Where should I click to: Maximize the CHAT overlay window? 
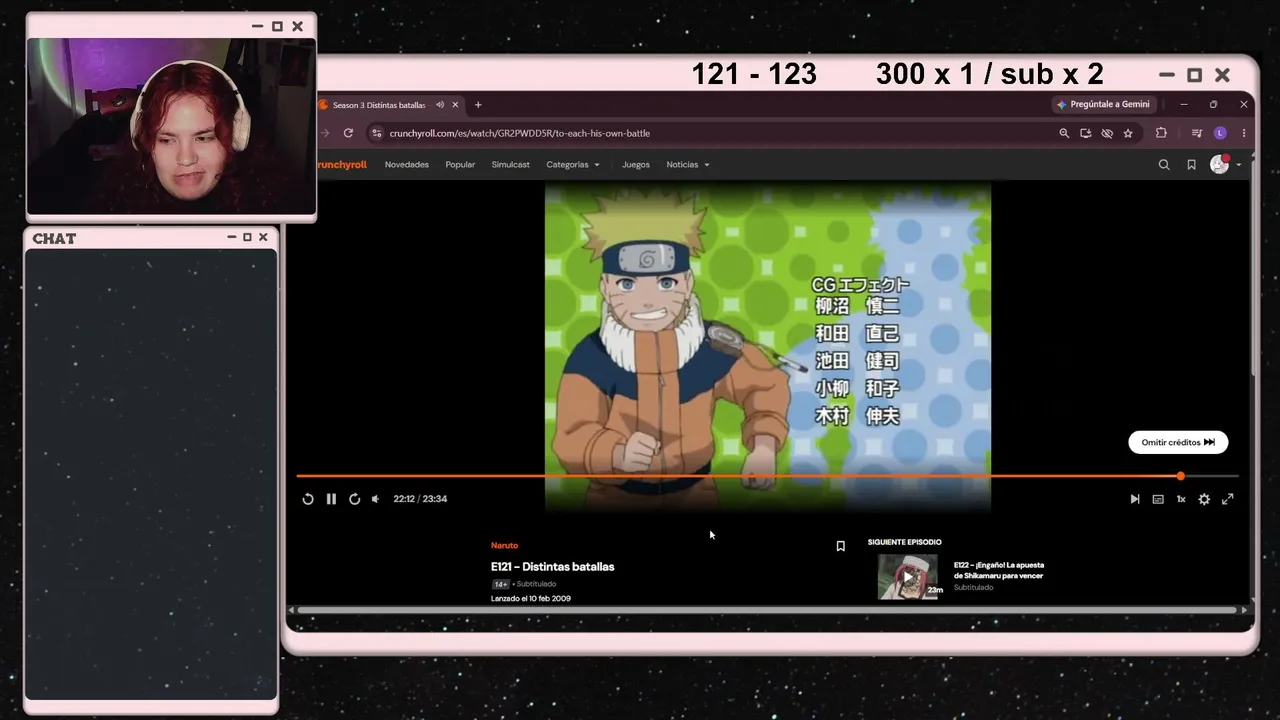pos(247,237)
